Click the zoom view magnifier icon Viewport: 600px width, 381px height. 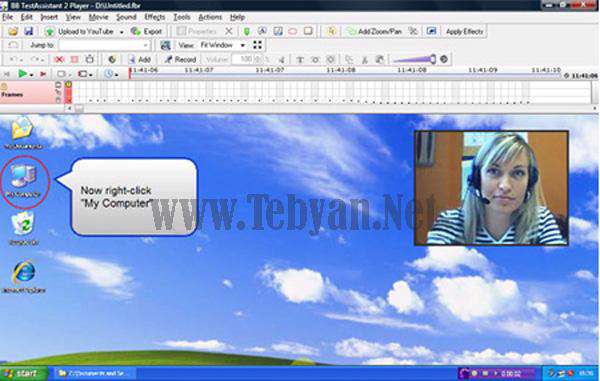(165, 45)
